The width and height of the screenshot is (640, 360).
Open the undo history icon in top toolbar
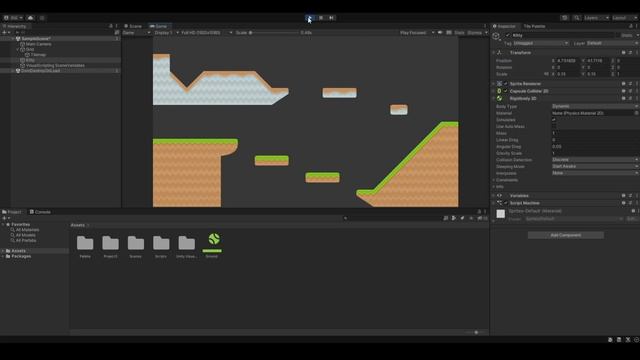pyautogui.click(x=564, y=18)
